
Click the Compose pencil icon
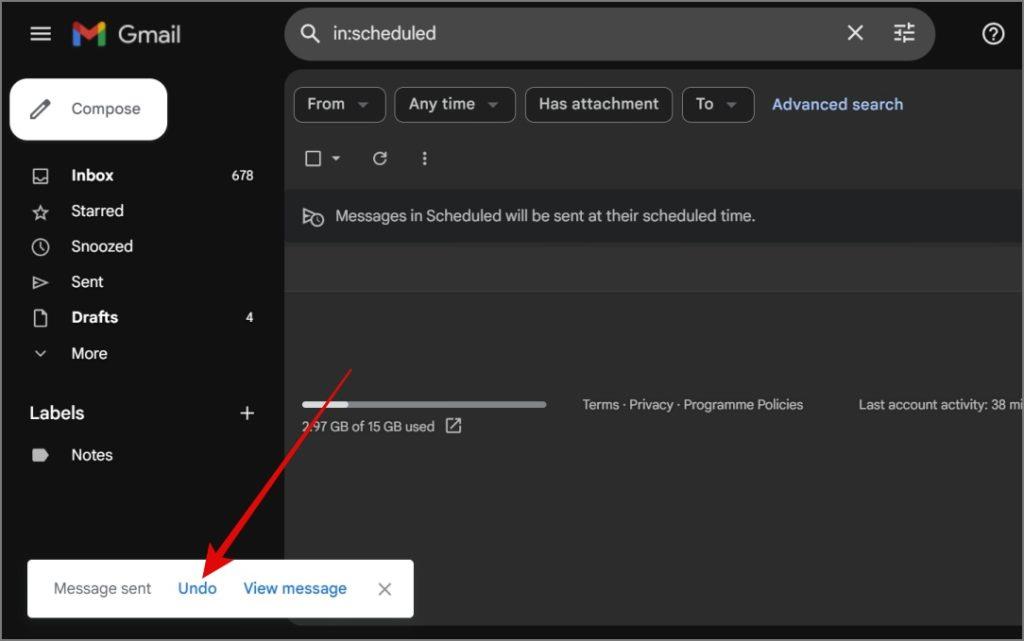pos(40,110)
